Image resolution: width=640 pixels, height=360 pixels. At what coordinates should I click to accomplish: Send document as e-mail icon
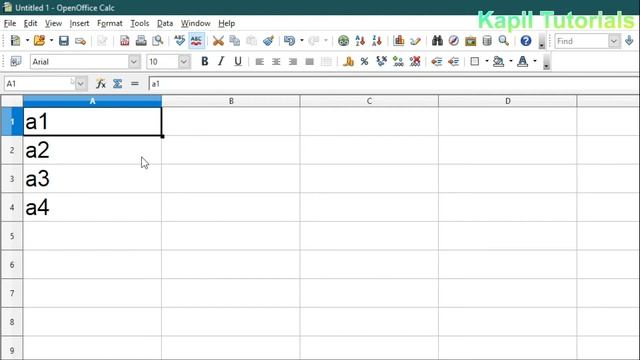click(80, 41)
